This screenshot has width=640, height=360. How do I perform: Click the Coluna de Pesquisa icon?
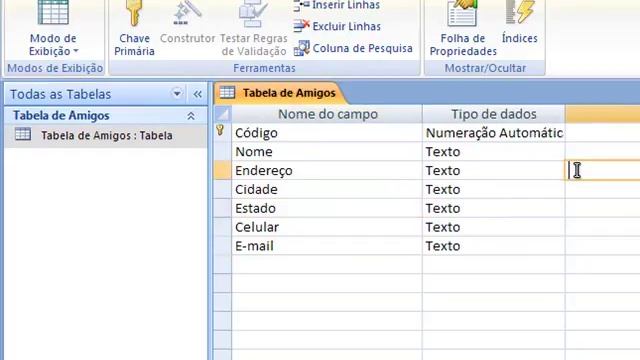[302, 48]
